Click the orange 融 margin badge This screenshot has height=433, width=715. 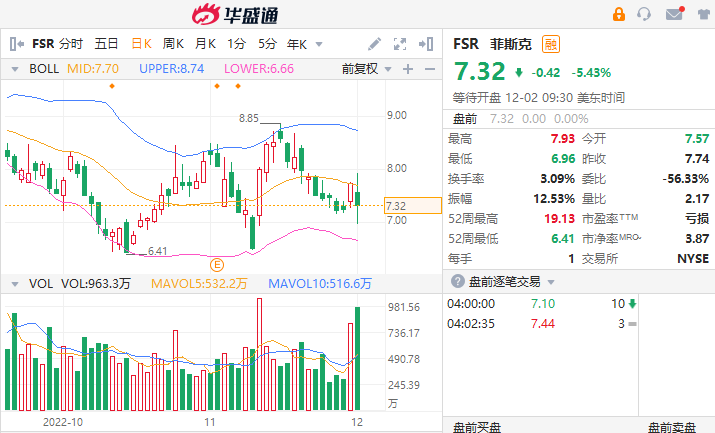click(551, 44)
